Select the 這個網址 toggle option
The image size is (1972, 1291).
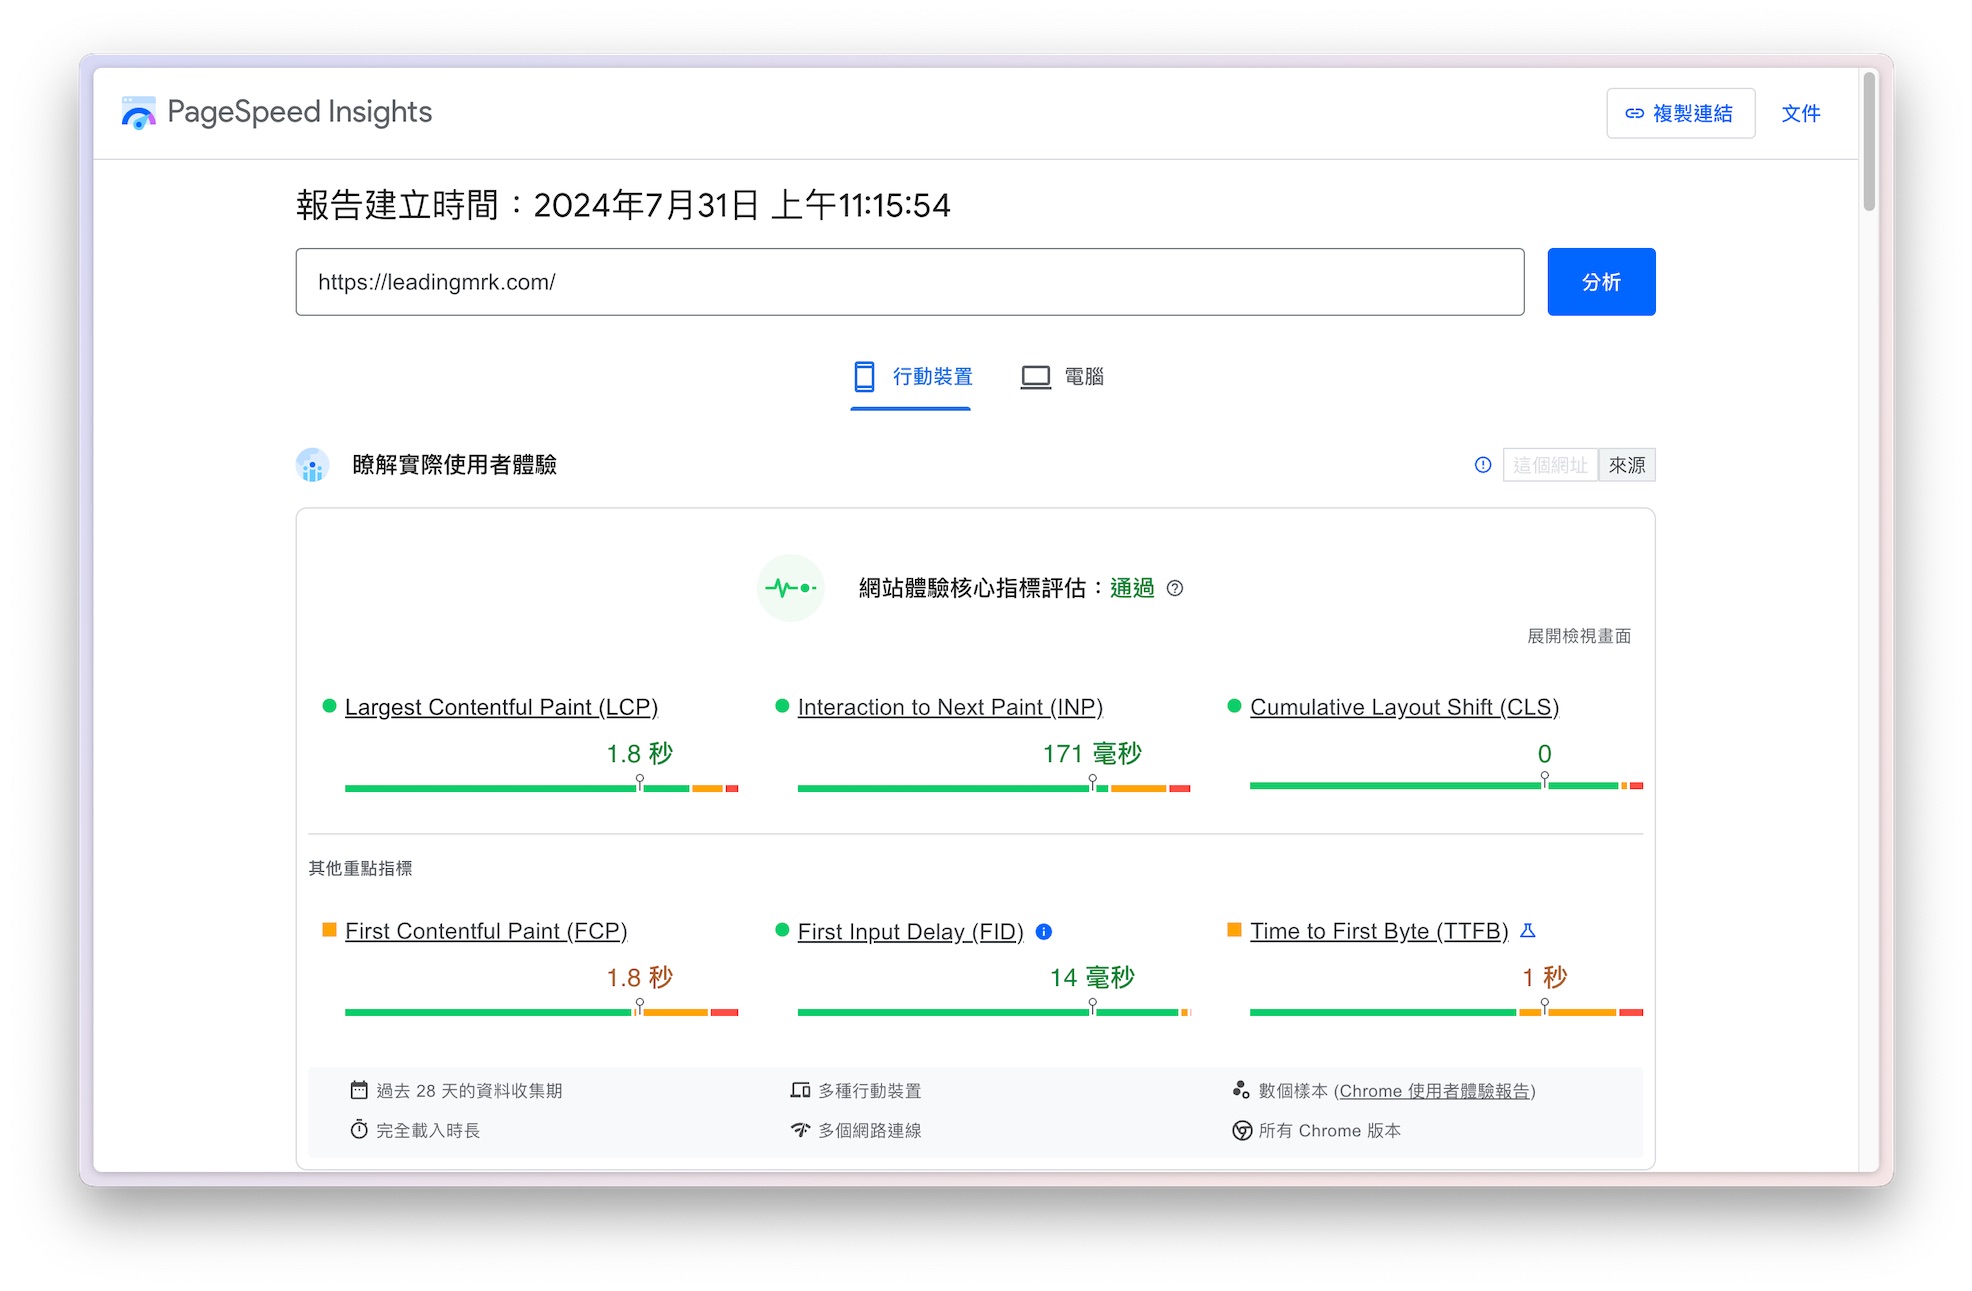tap(1550, 465)
